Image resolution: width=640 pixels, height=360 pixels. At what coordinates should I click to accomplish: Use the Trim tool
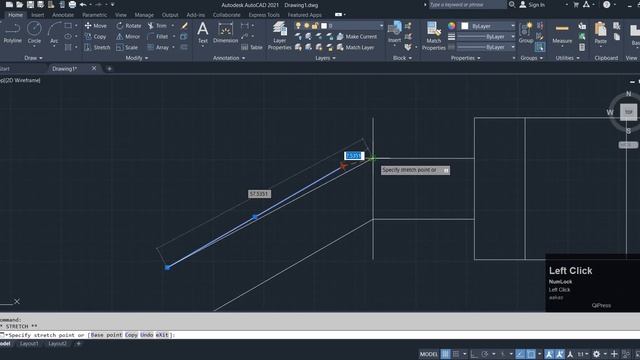click(x=157, y=26)
